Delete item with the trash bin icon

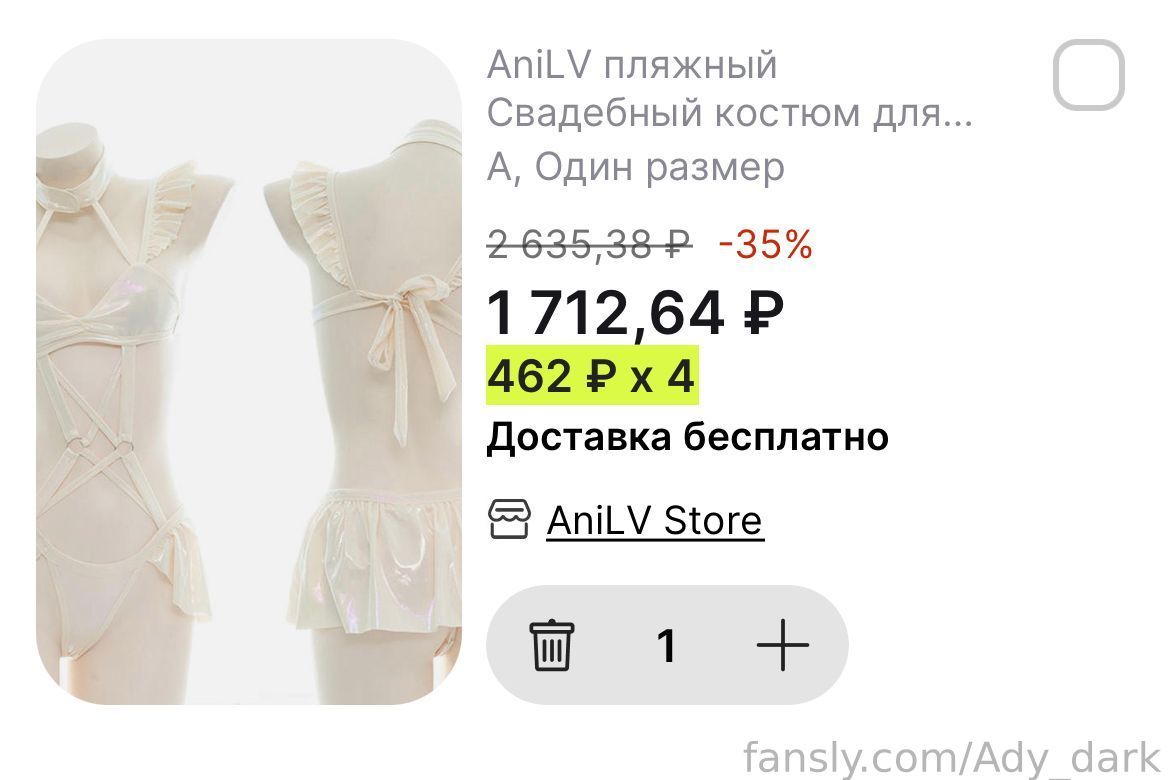coord(552,645)
